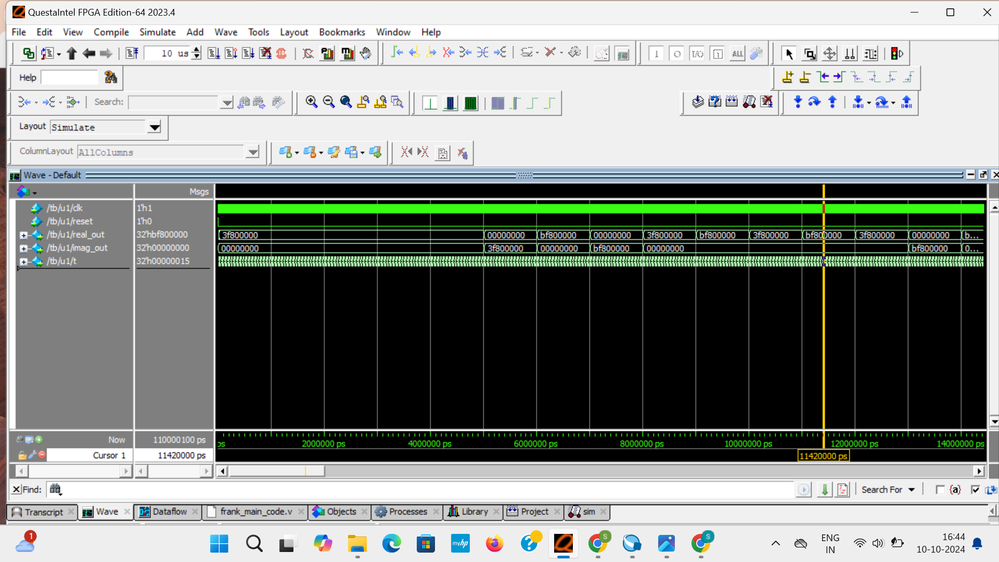
Task: Toggle the checked box in Find bar
Action: tap(975, 490)
